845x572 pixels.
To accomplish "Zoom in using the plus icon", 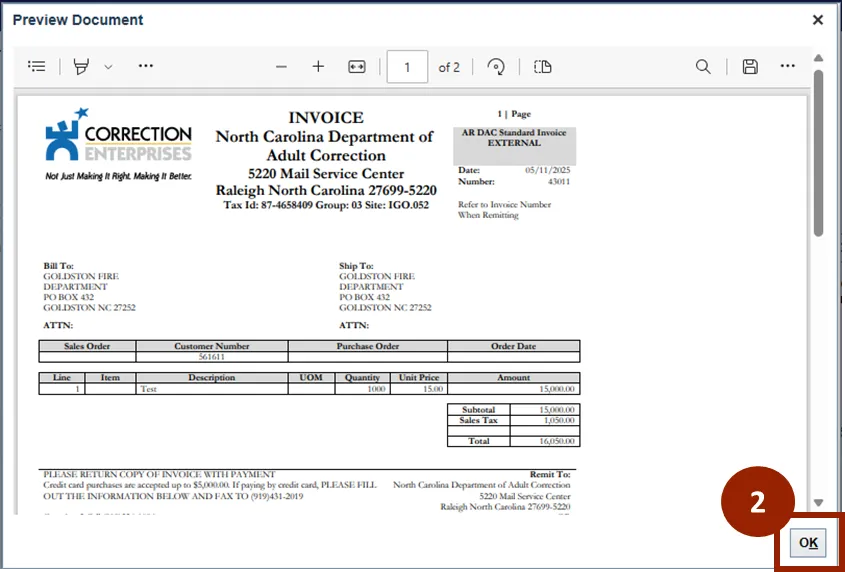I will 318,66.
